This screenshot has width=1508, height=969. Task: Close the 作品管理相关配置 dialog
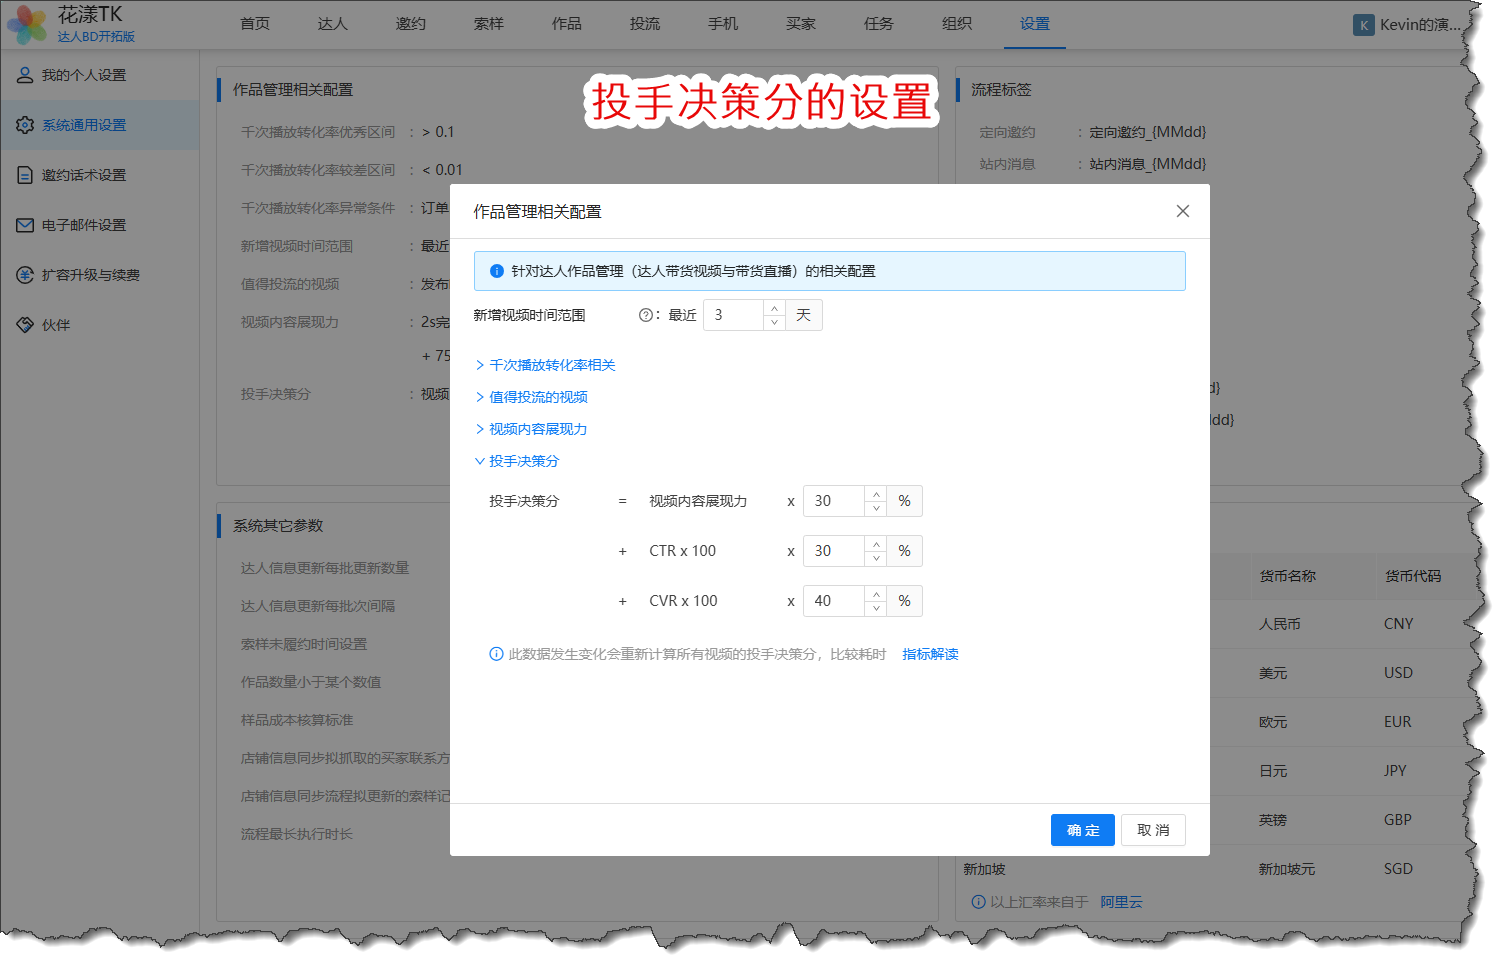click(x=1182, y=211)
